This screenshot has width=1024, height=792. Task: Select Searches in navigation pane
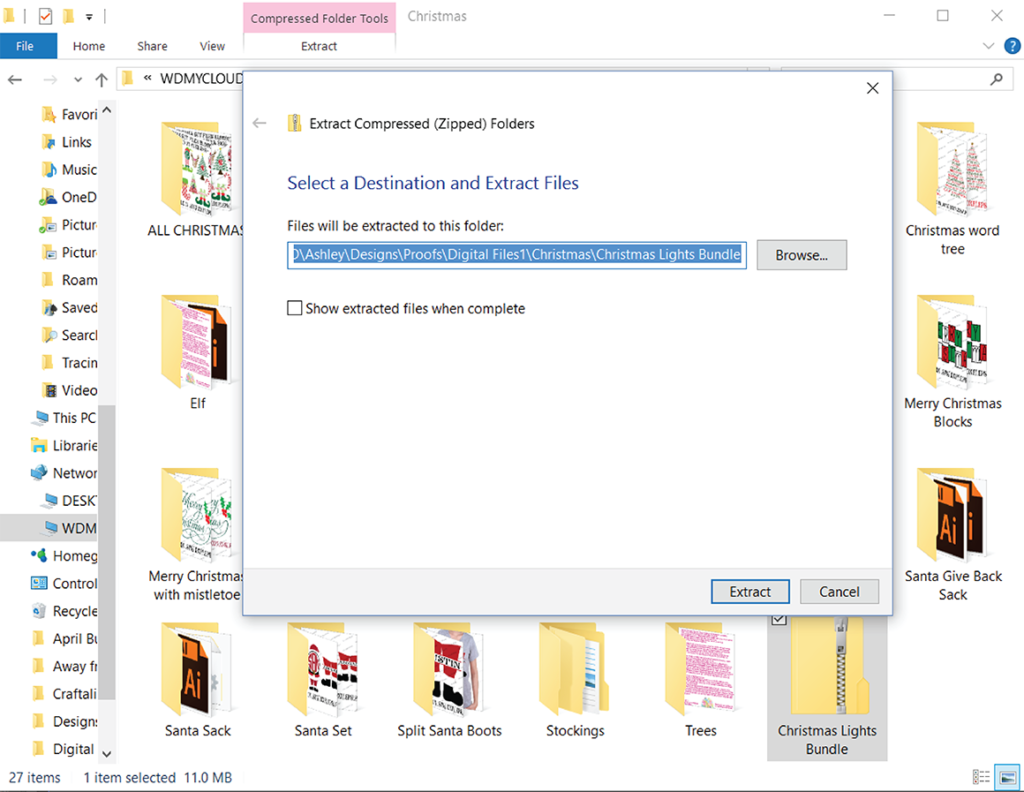[69, 335]
